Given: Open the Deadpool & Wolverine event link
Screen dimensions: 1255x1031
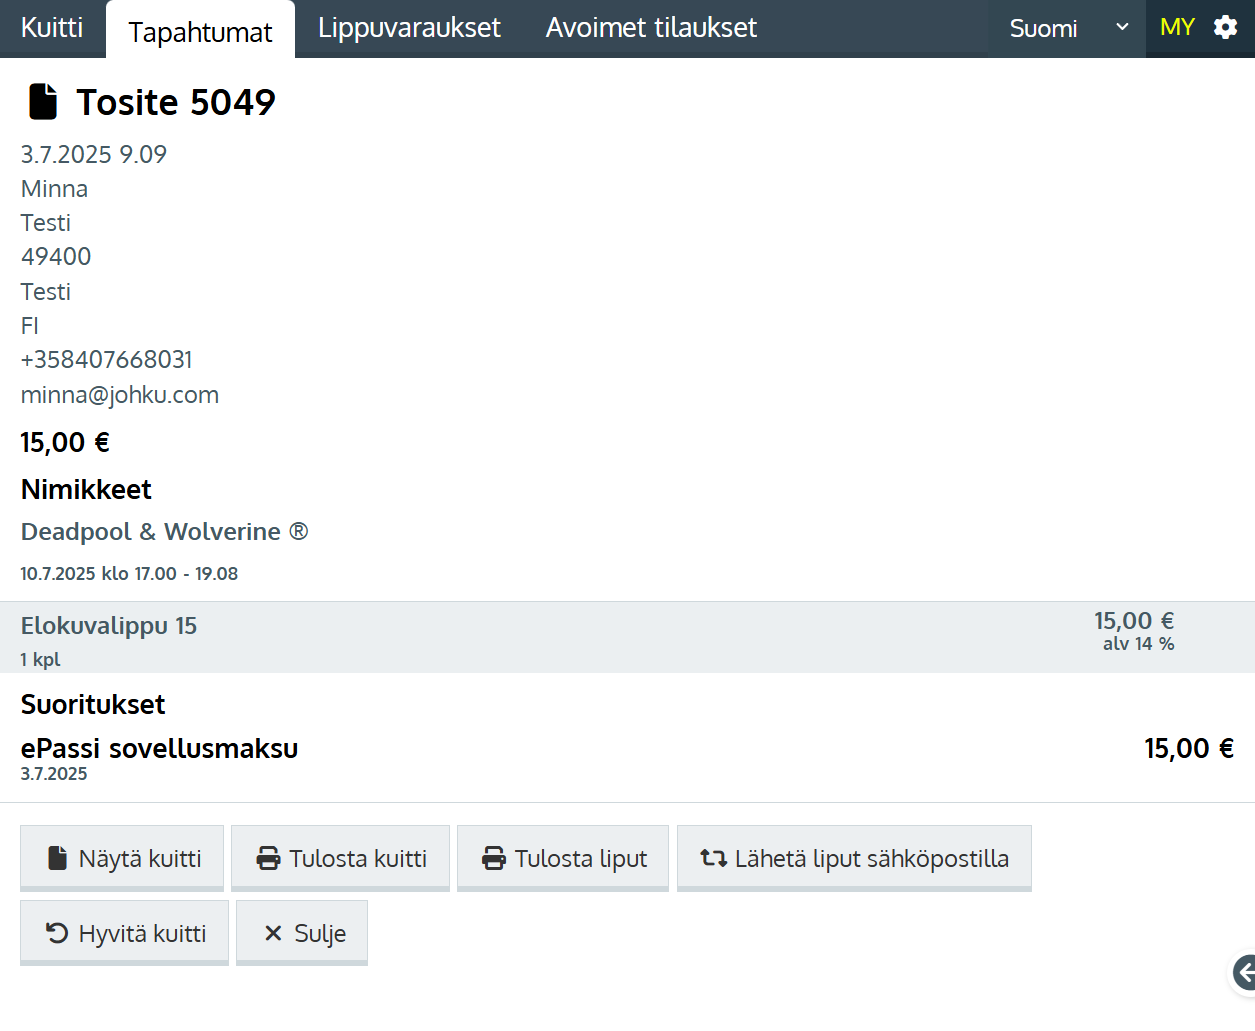Looking at the screenshot, I should tap(164, 531).
